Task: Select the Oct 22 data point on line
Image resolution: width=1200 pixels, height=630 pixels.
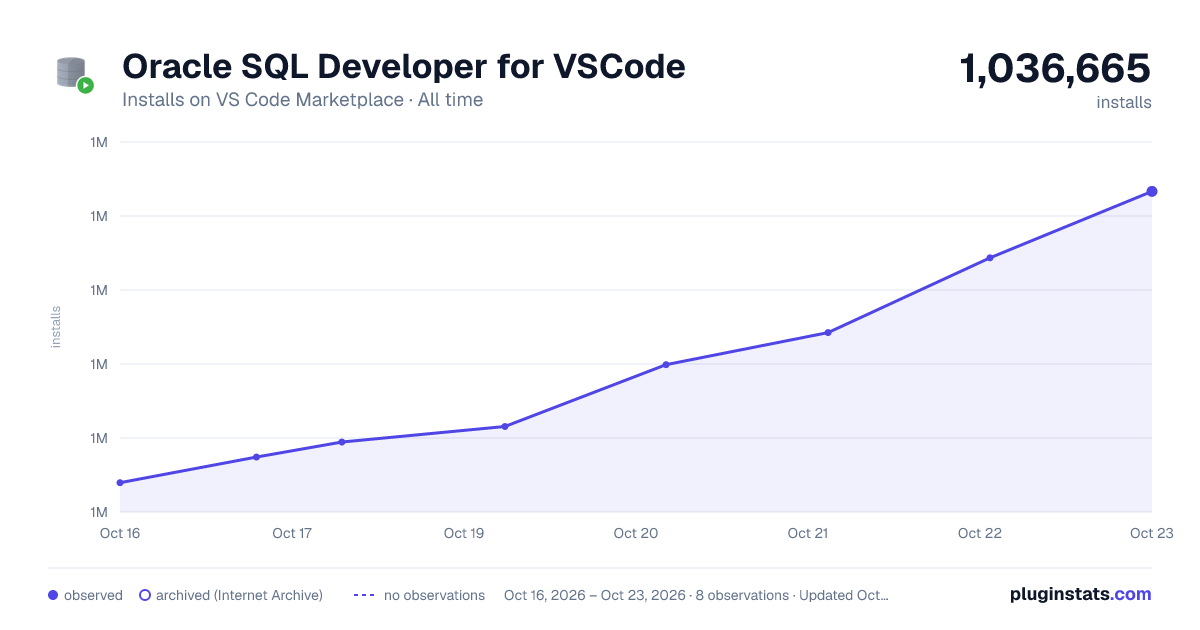Action: point(990,258)
